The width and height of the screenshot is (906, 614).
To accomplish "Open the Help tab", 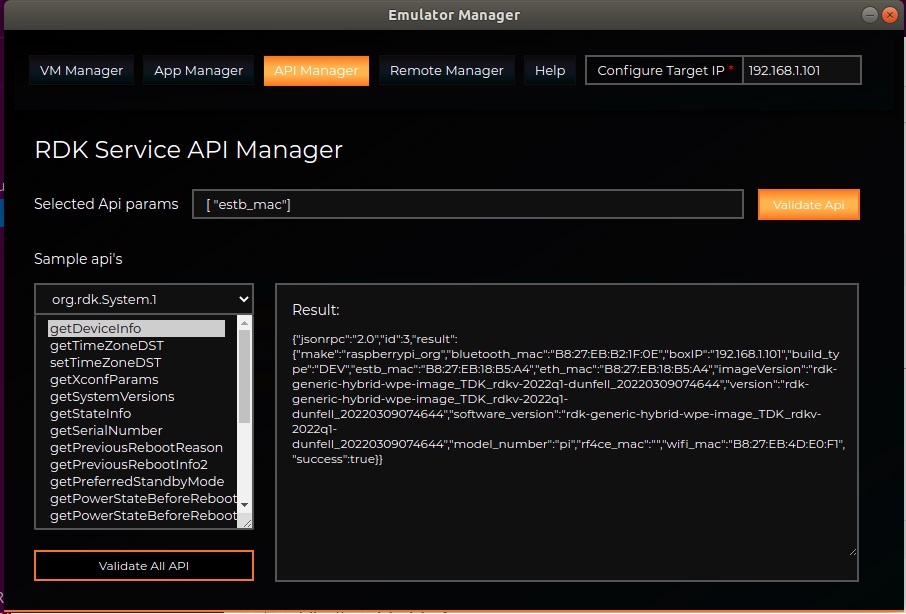I will tap(549, 71).
